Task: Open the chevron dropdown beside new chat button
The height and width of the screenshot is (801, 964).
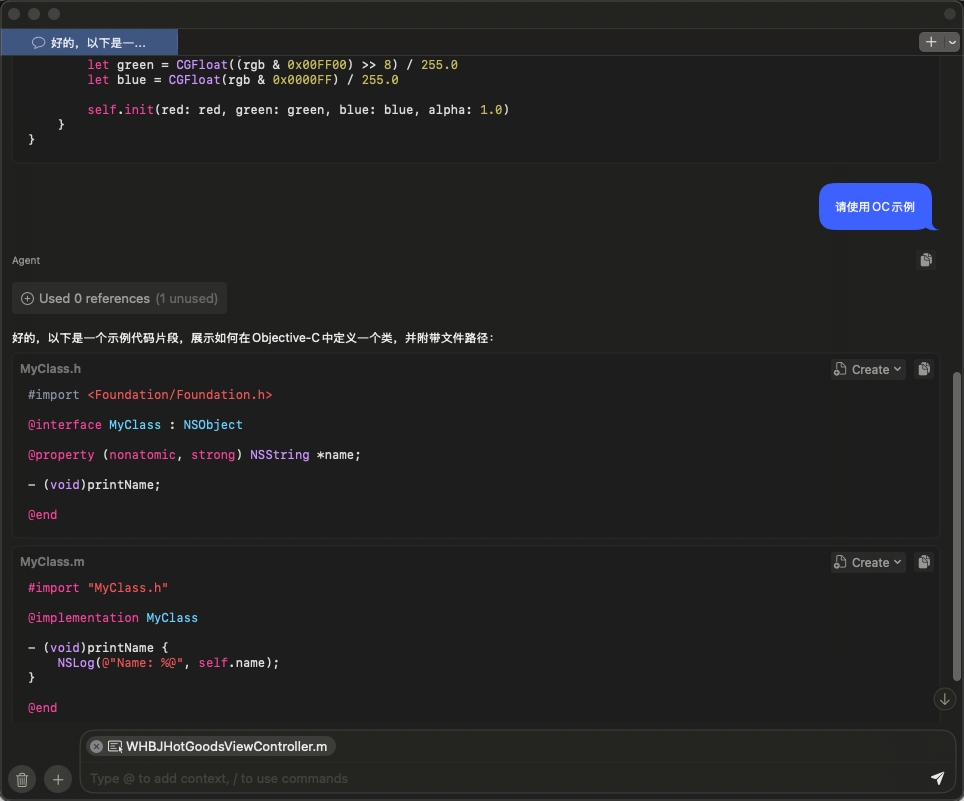Action: [952, 42]
